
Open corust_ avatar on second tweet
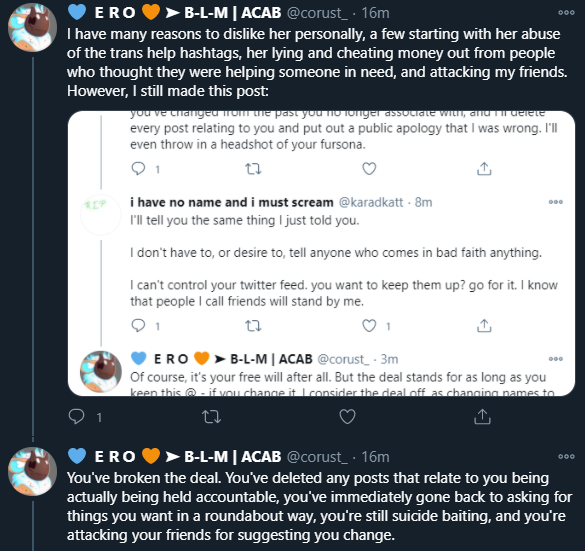(x=32, y=471)
